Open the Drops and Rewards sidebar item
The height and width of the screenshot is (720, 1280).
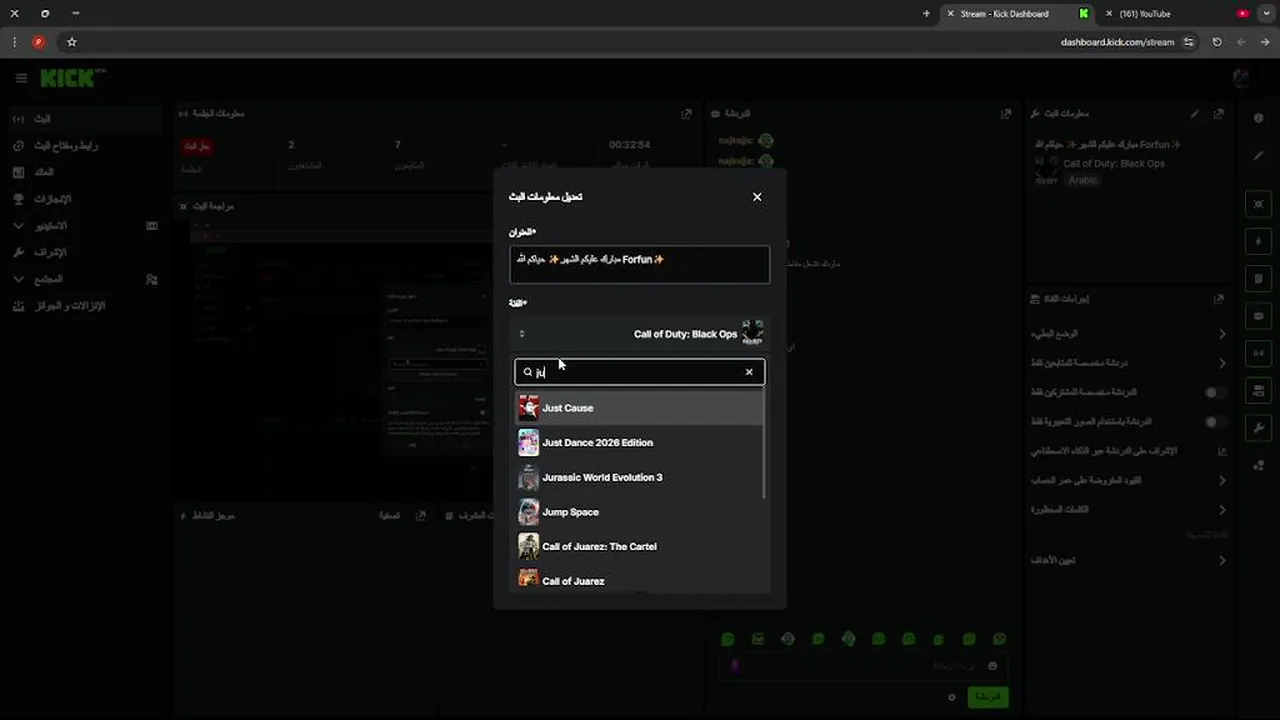tap(82, 306)
